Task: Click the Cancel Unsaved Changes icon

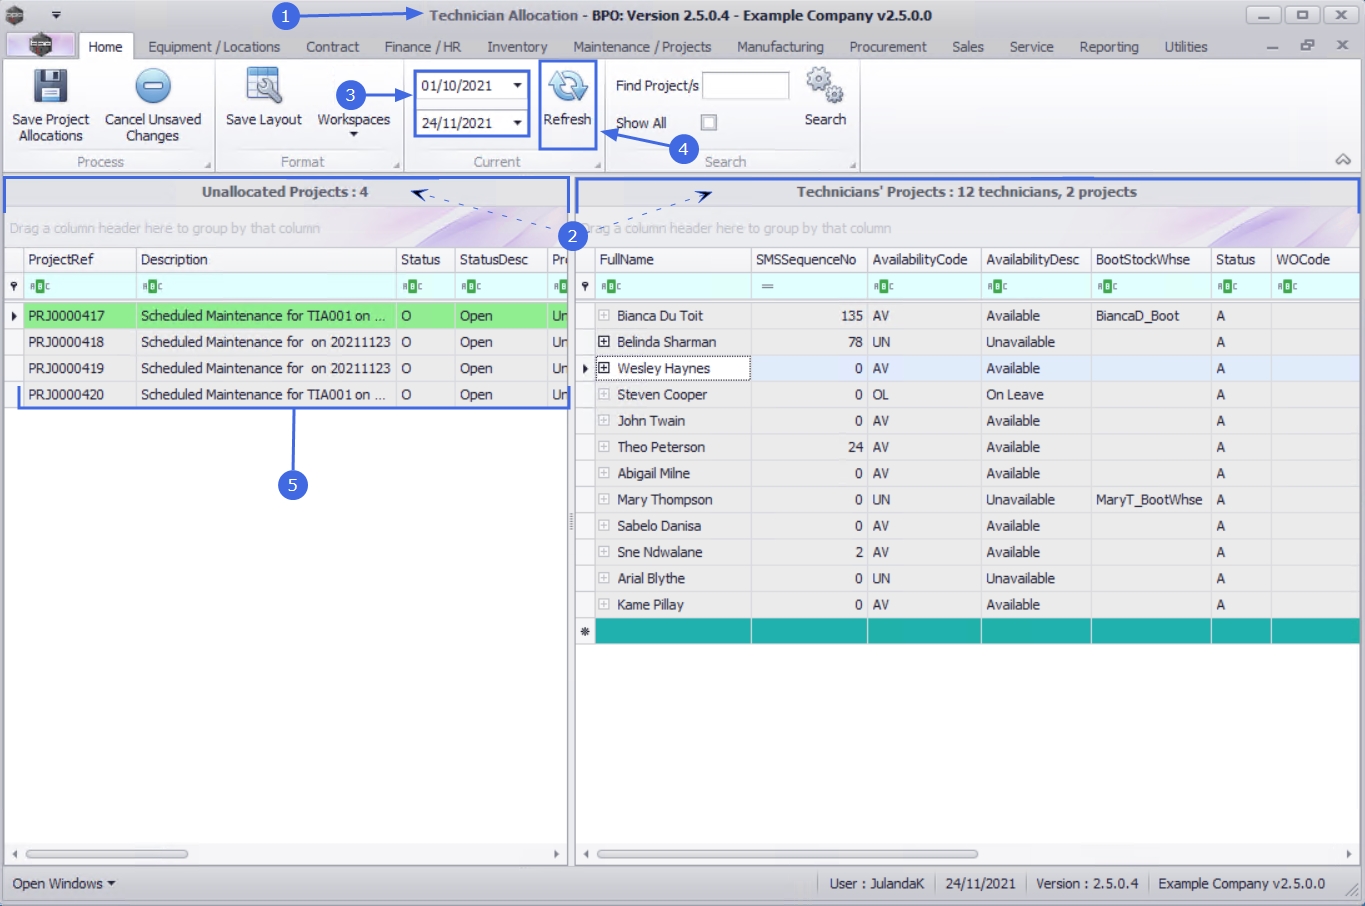Action: click(x=153, y=87)
